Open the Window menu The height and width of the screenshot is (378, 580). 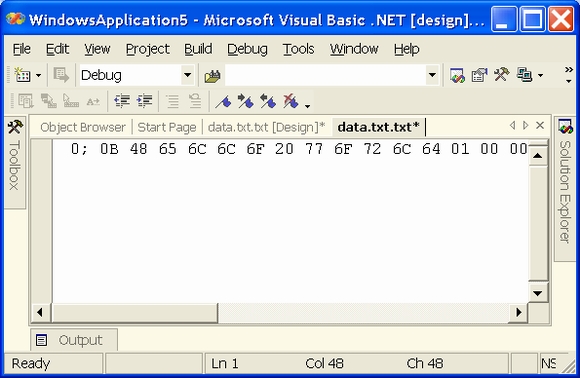pyautogui.click(x=354, y=49)
